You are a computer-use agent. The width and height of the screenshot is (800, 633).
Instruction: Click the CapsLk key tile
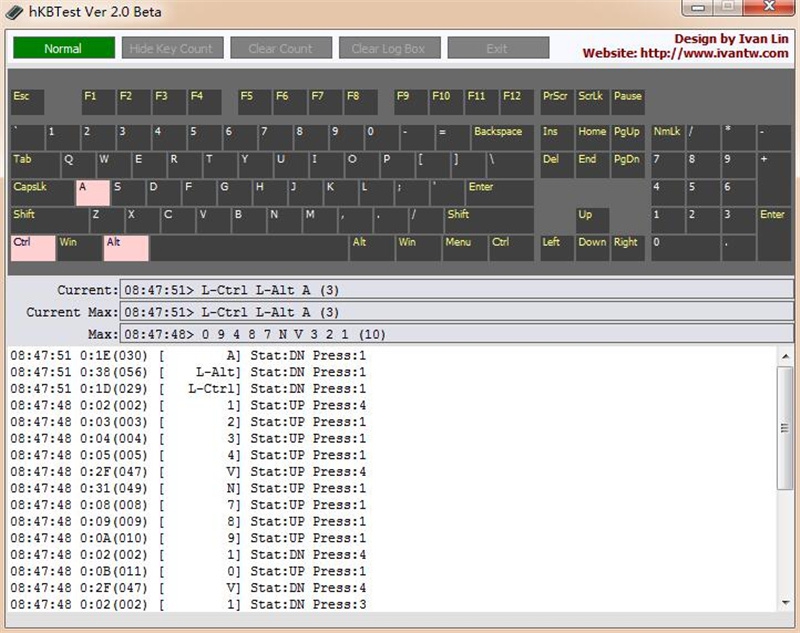coord(42,192)
